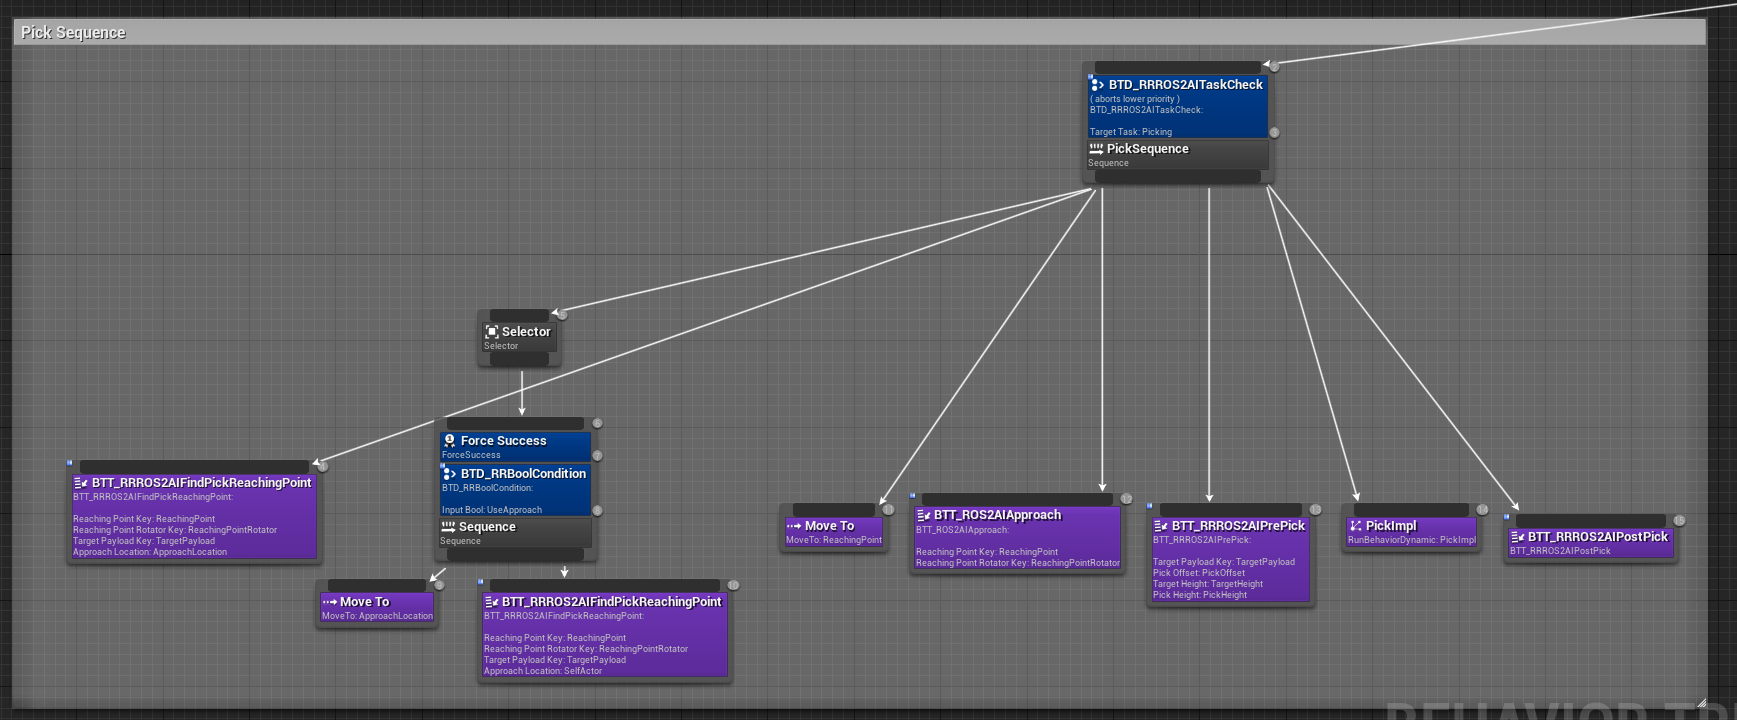Click the BTT_RRROS2AIPrePick task icon
The image size is (1737, 720).
point(1161,526)
